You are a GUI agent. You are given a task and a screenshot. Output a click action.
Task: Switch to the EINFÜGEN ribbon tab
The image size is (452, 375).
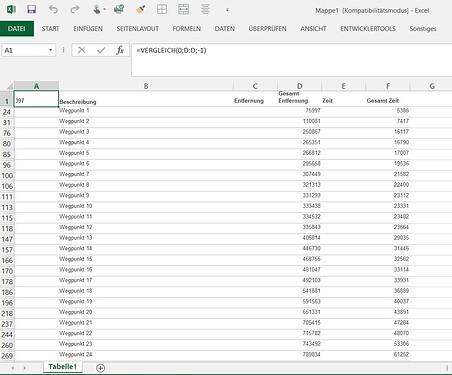(88, 29)
